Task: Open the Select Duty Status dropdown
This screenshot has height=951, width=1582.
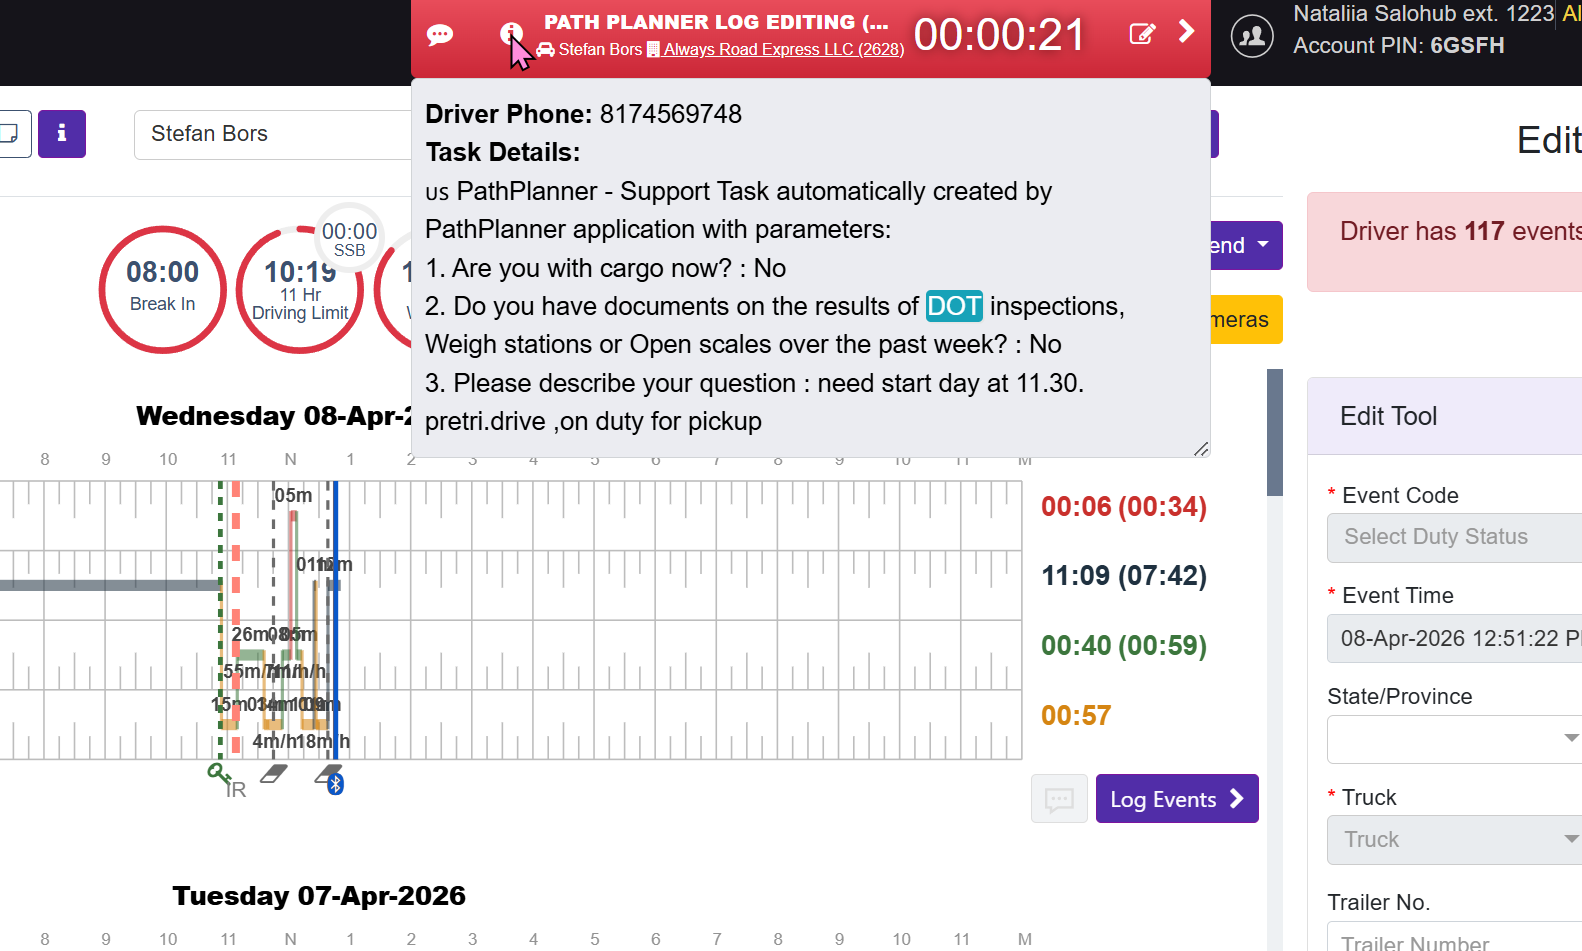Action: point(1454,537)
